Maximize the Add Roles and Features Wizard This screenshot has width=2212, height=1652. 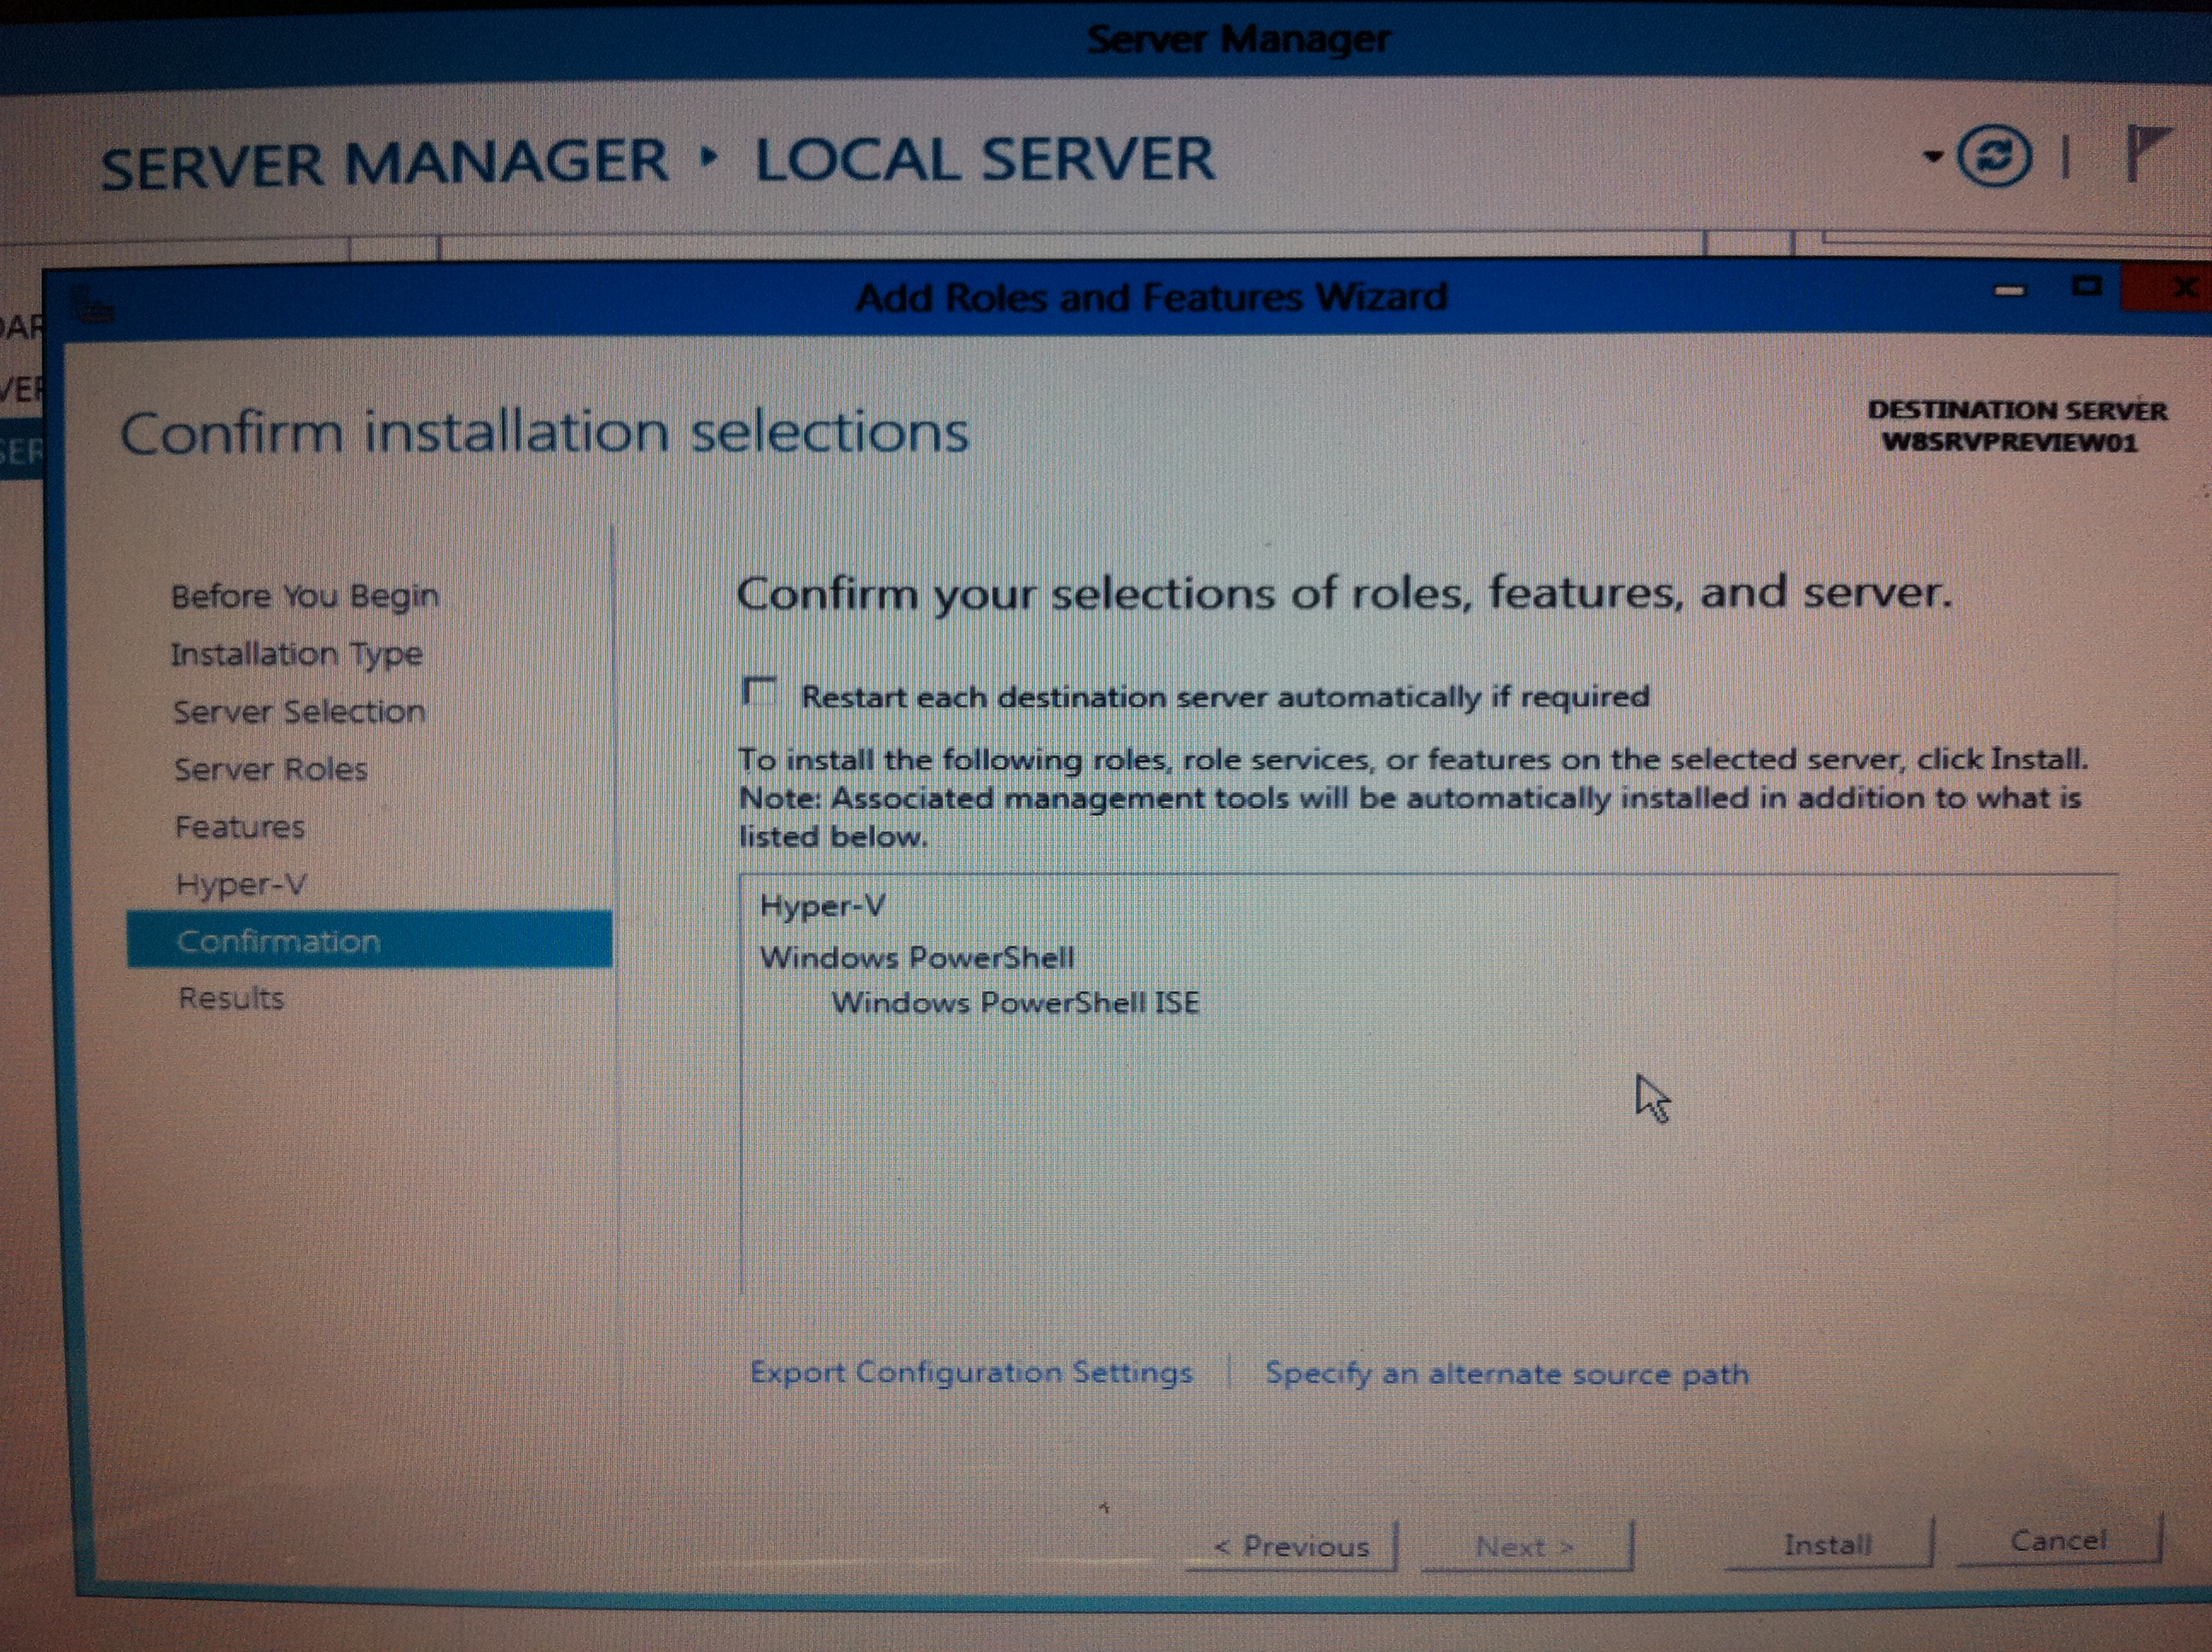(2086, 287)
